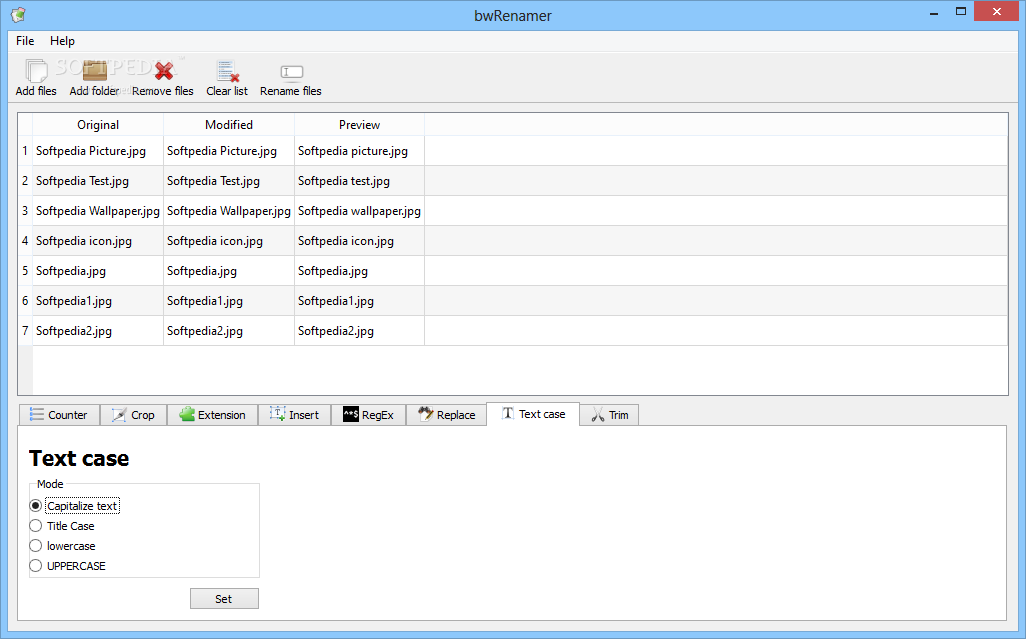The height and width of the screenshot is (639, 1026).
Task: Click Preview cell 'Softpedia picture.jpg'
Action: coord(359,151)
